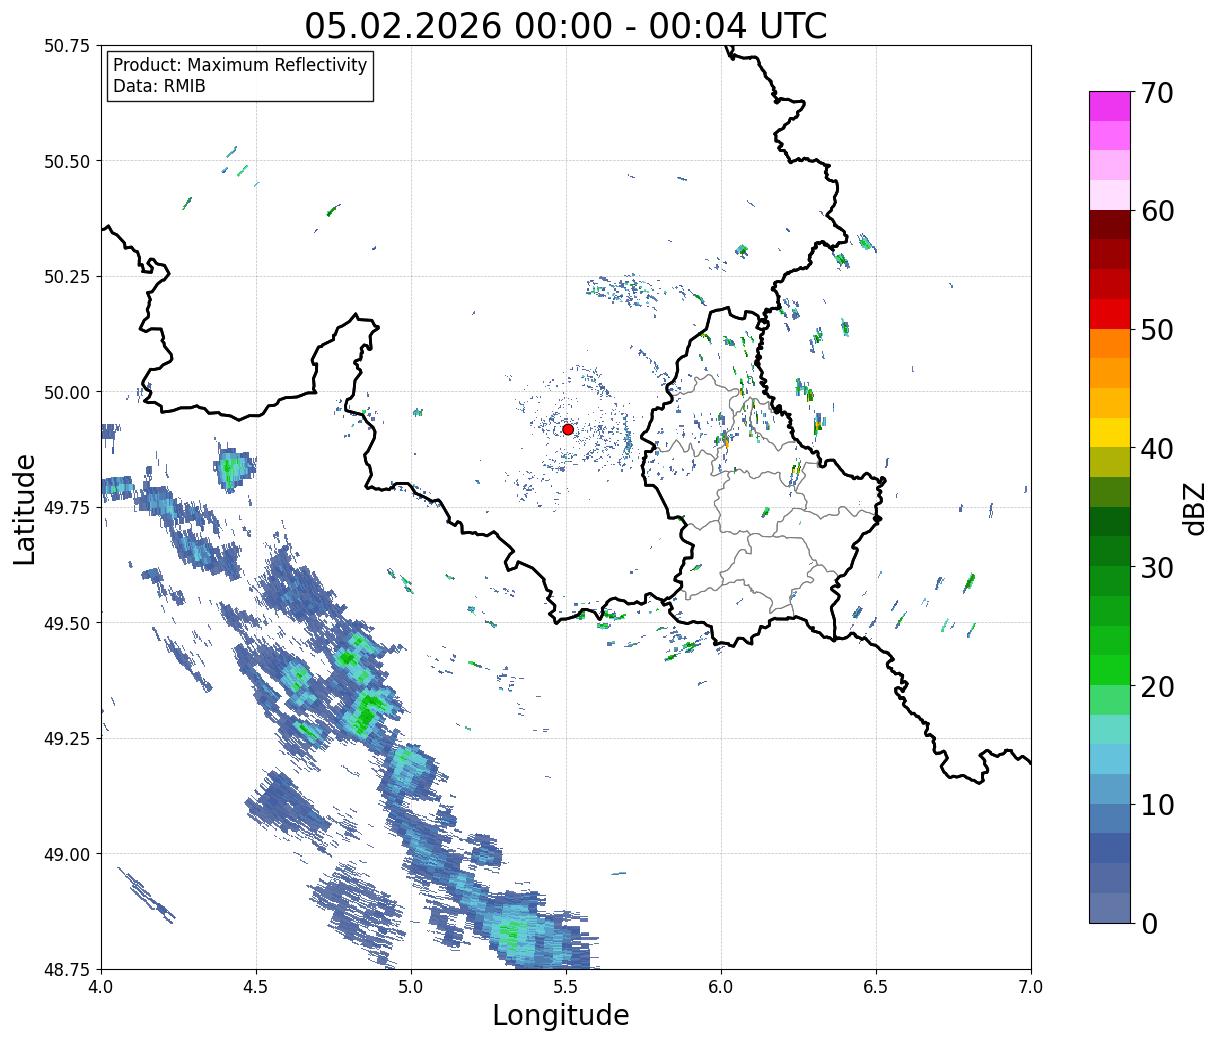Screen dimensions: 1219x1040
Task: Click the 'Latitude' axis label
Action: click(x=25, y=509)
